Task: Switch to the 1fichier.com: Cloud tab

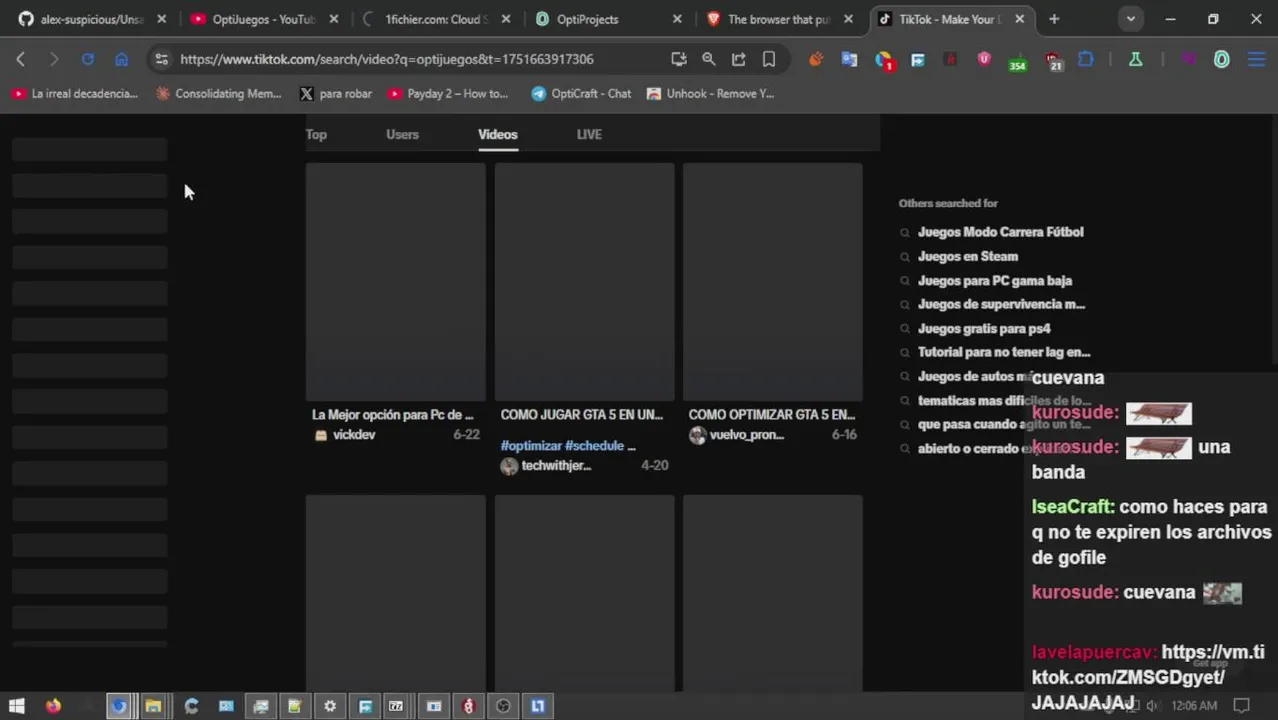Action: tap(436, 19)
